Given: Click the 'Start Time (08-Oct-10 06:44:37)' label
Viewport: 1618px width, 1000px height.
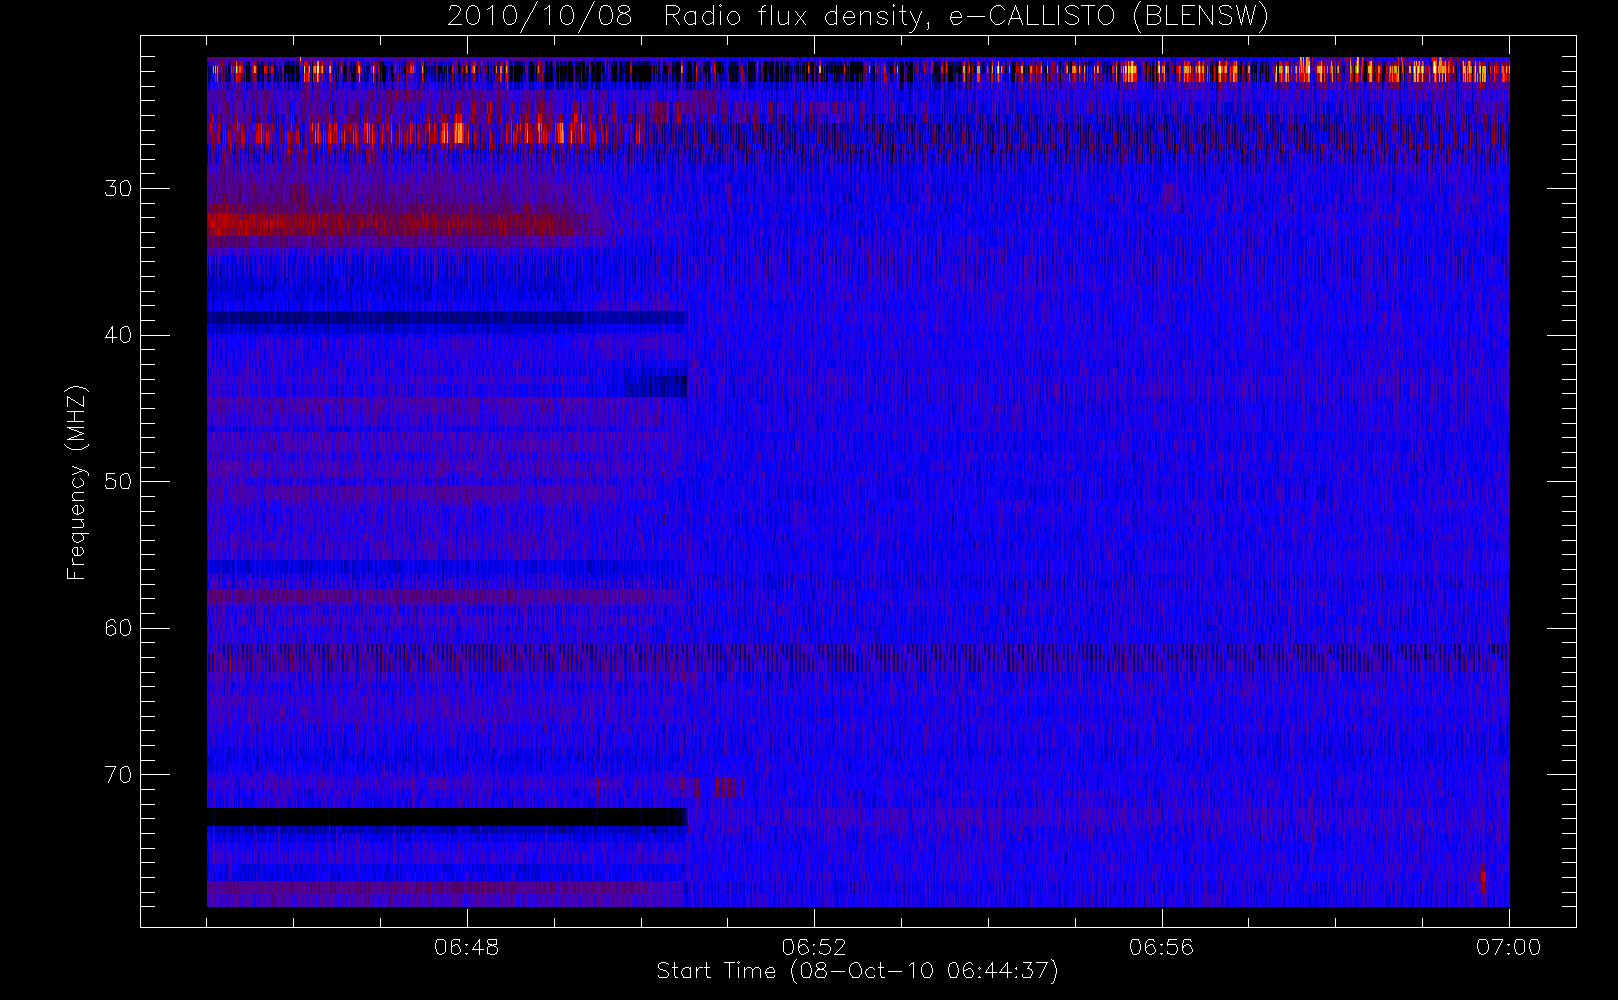Looking at the screenshot, I should [x=857, y=971].
